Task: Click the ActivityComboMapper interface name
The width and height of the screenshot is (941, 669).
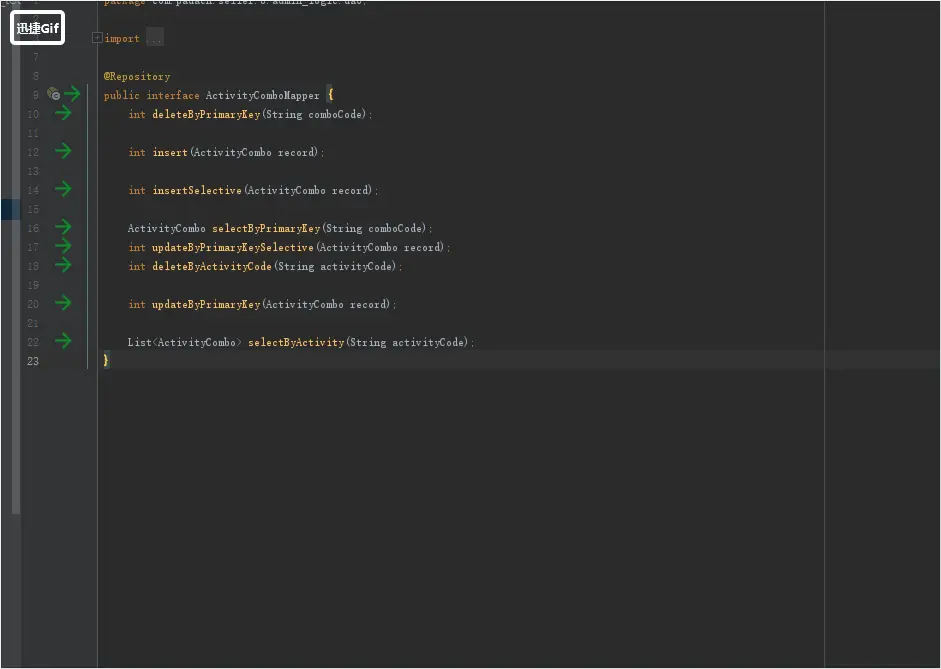Action: tap(262, 95)
